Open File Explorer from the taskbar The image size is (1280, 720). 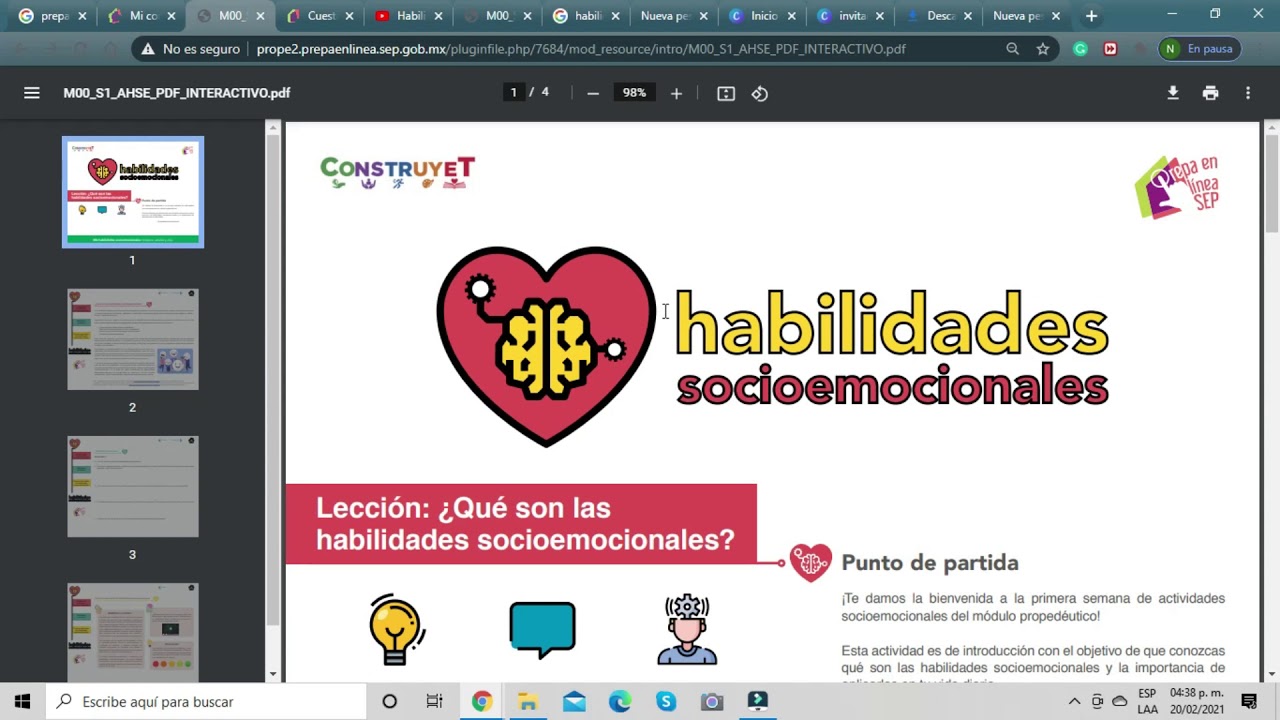click(x=528, y=702)
